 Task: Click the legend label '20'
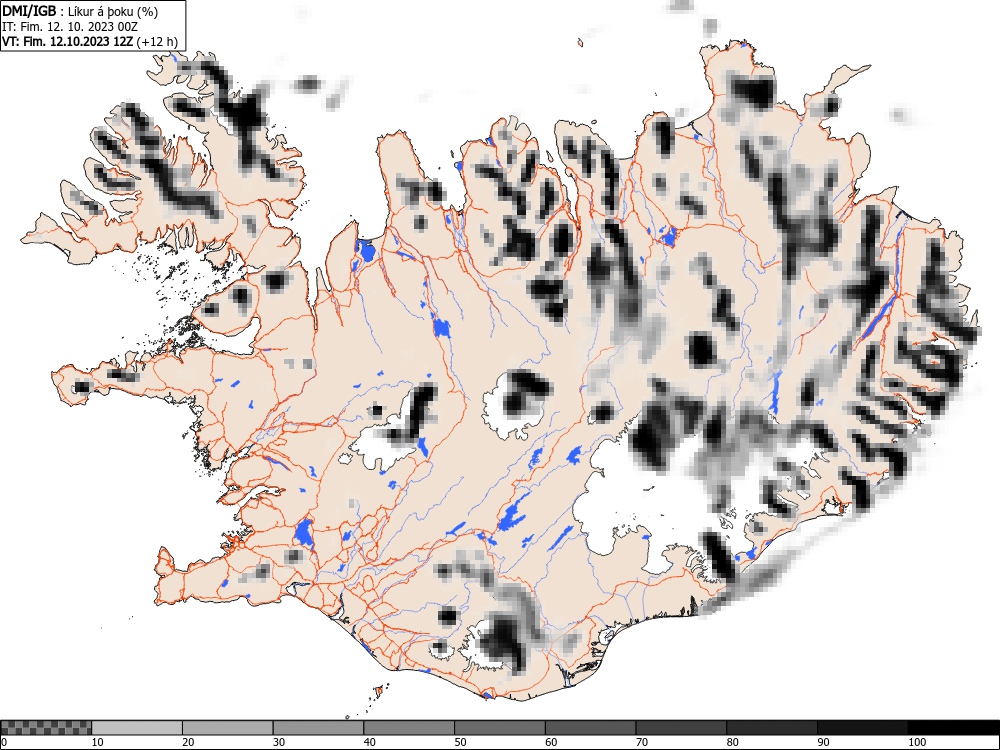(x=188, y=742)
